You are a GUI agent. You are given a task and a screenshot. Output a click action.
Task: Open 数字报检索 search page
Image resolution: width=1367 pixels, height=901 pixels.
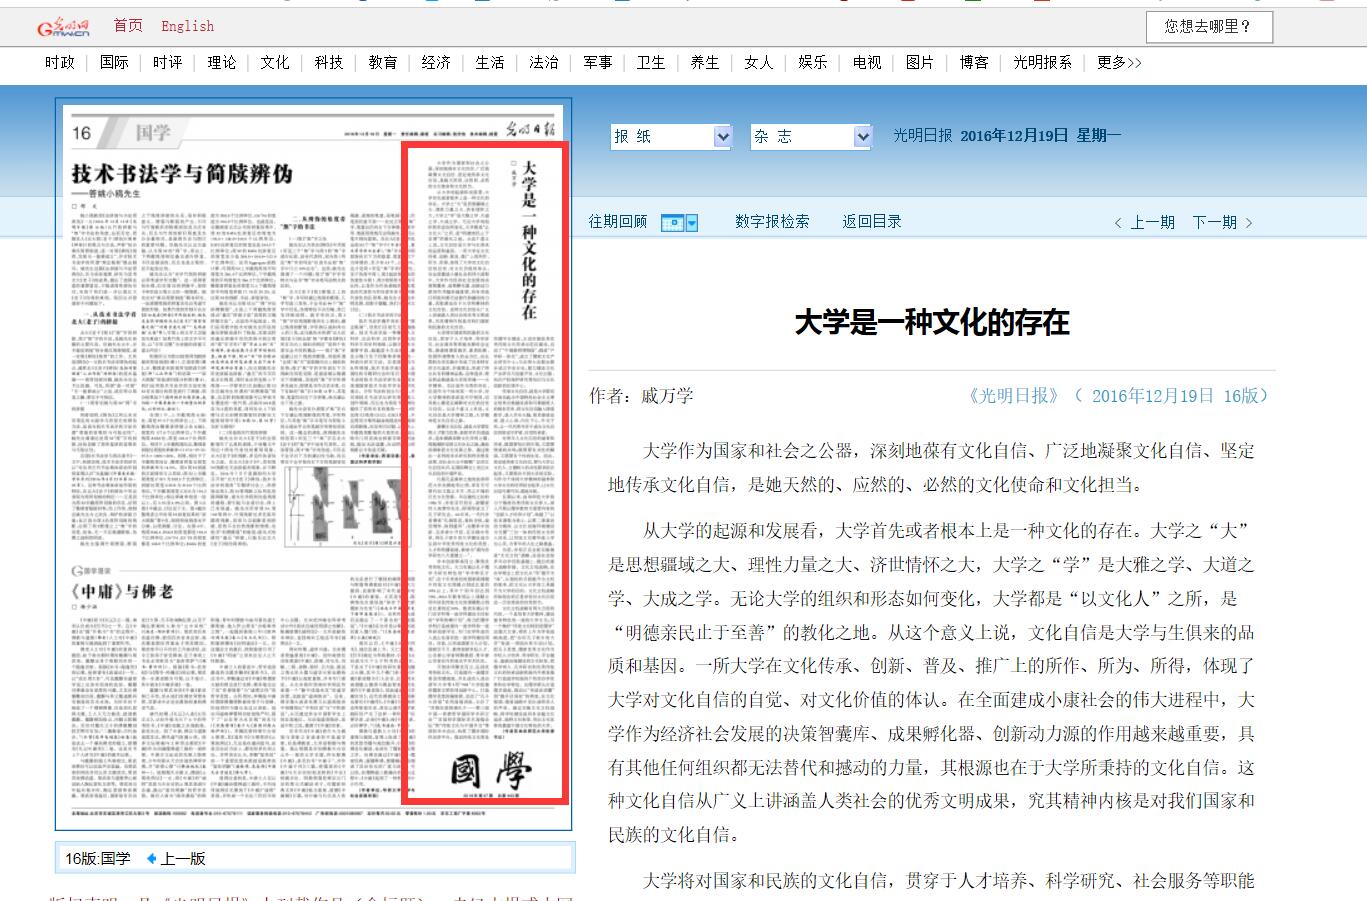[772, 222]
